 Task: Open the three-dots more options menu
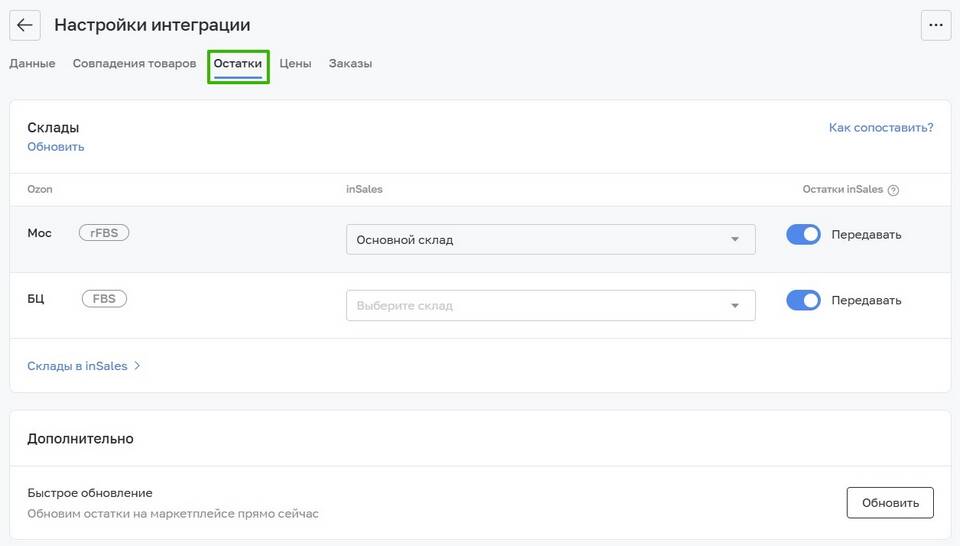(x=936, y=25)
